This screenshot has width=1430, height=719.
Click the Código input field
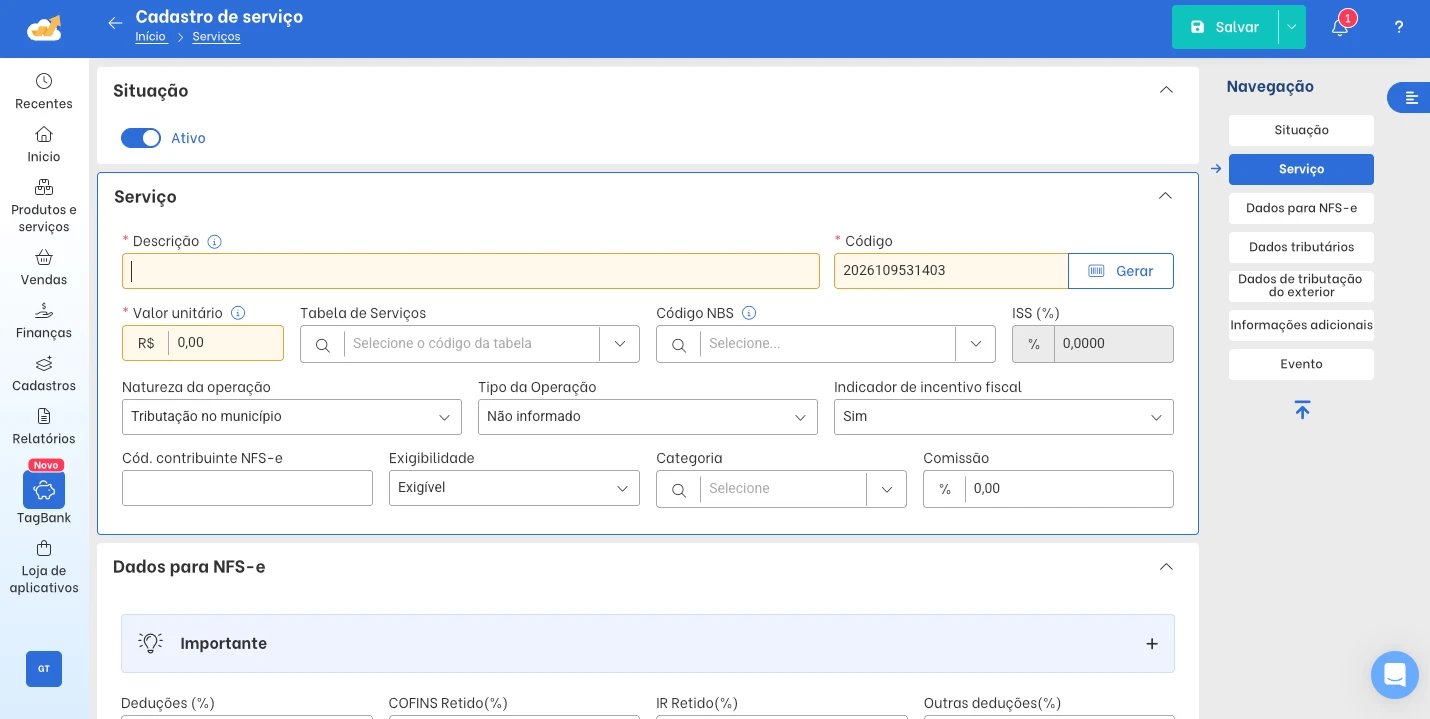point(951,271)
